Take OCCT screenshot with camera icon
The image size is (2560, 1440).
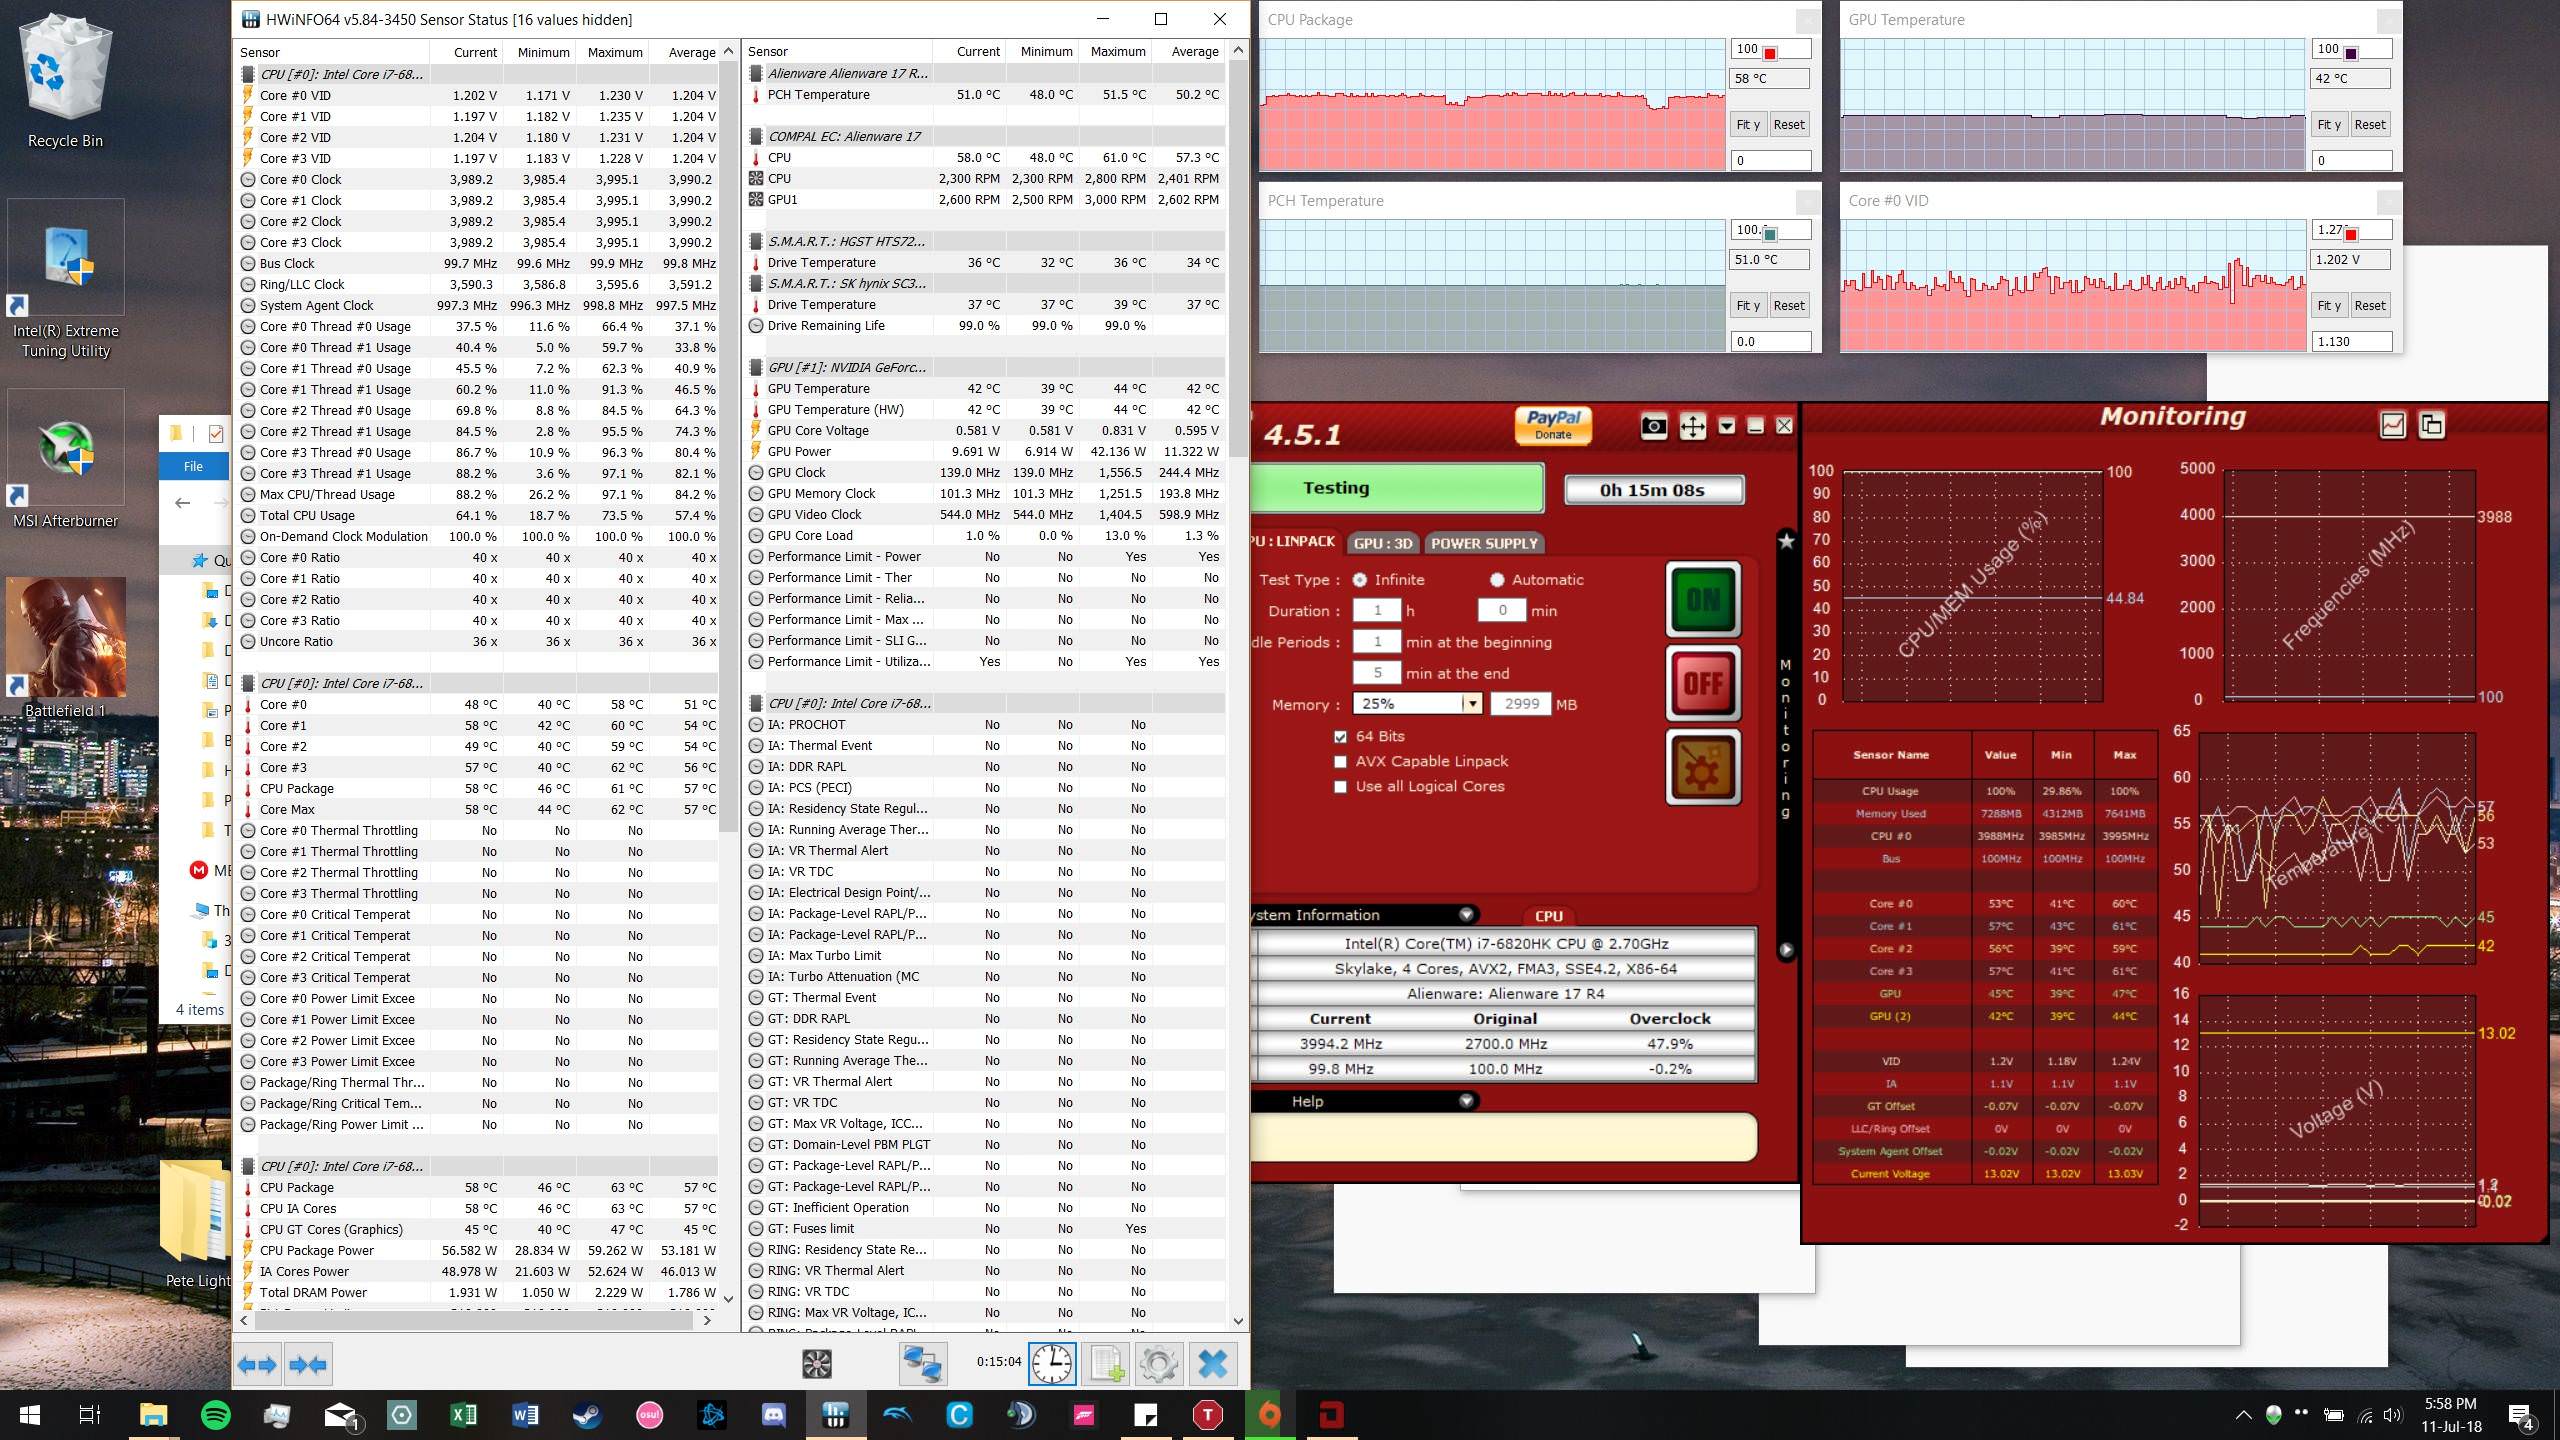pyautogui.click(x=1654, y=427)
